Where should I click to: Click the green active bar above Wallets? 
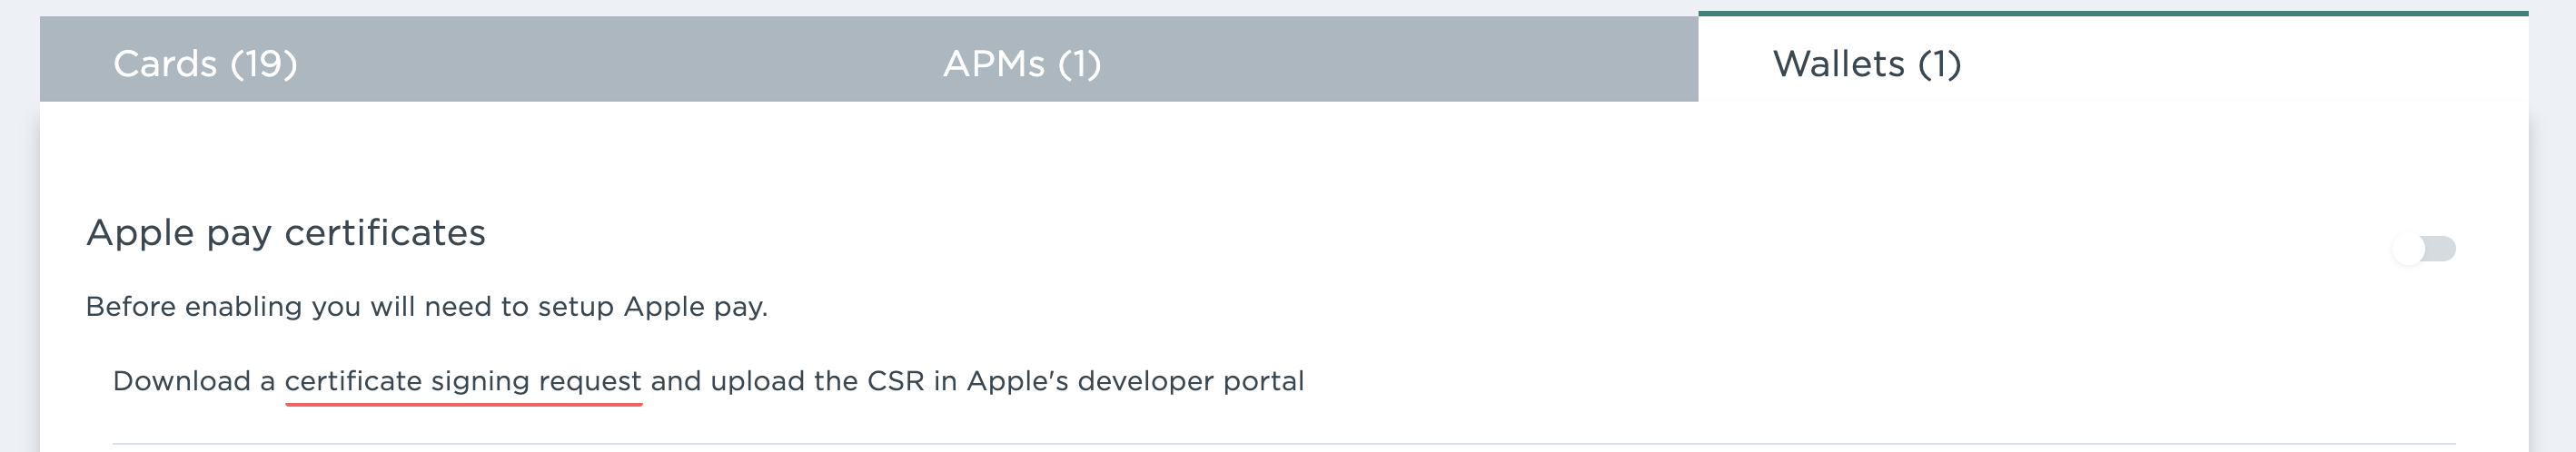(x=2112, y=14)
